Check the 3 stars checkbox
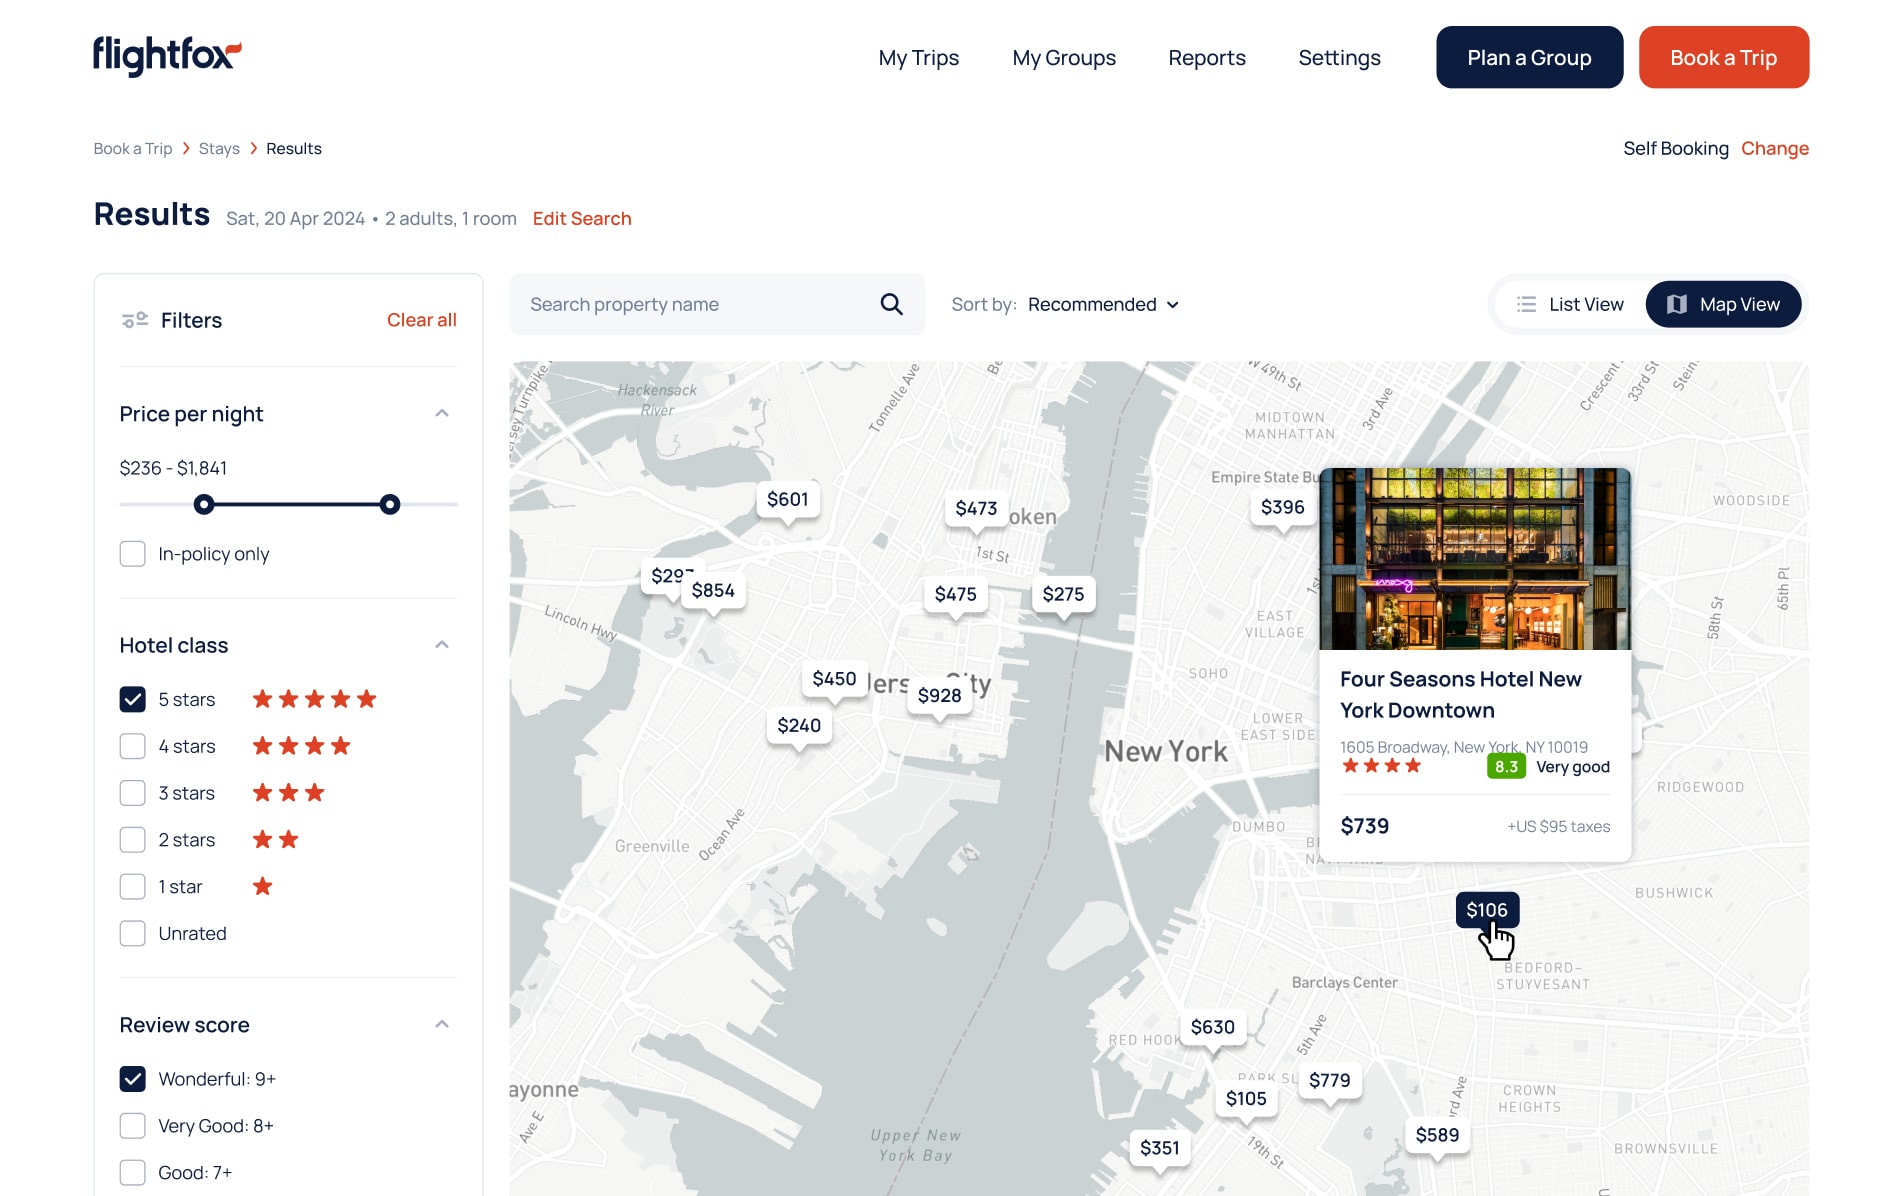This screenshot has width=1904, height=1196. (133, 793)
